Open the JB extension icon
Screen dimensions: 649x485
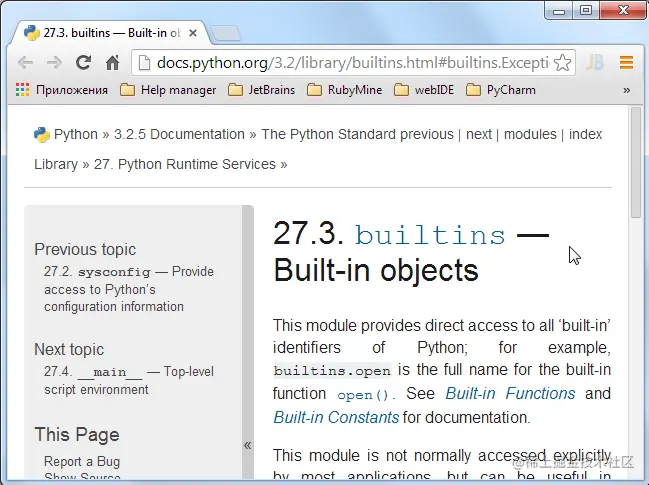coord(595,62)
